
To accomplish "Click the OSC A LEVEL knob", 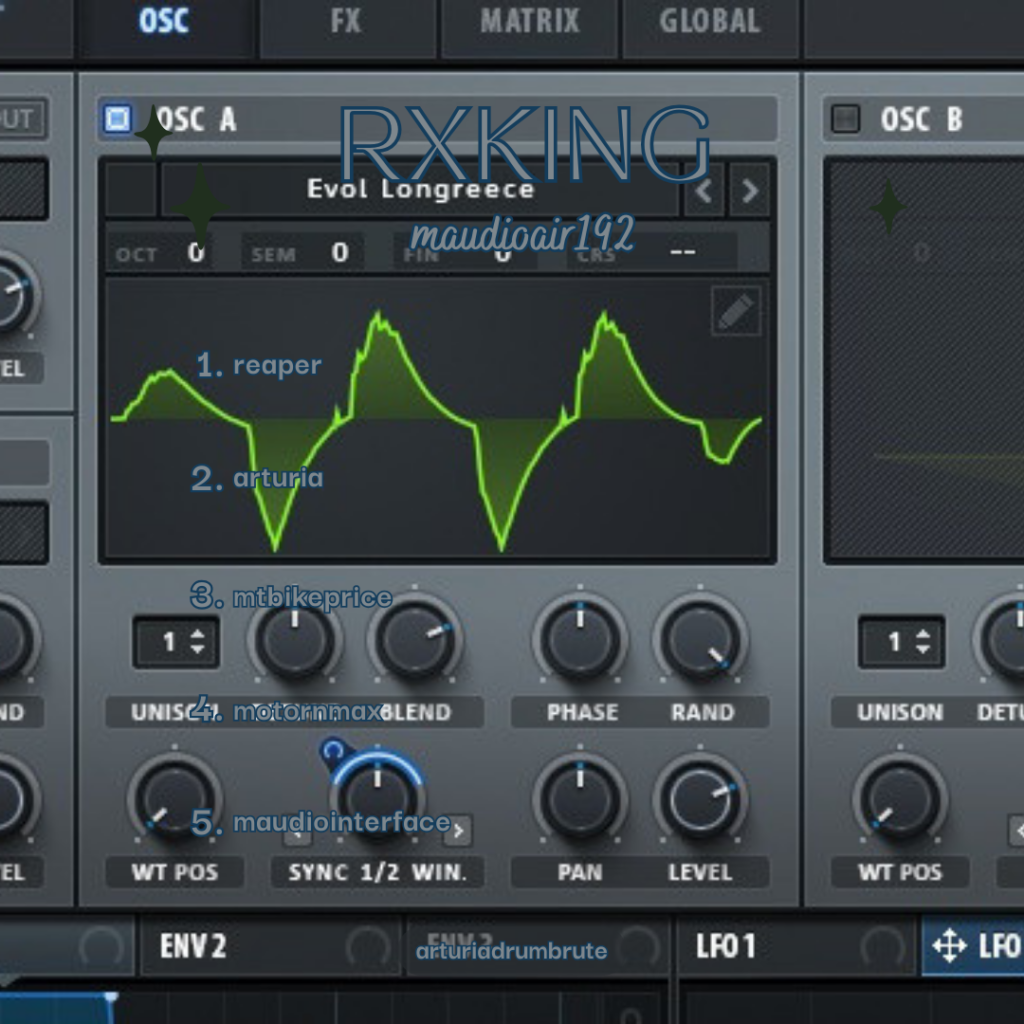I will (x=700, y=799).
